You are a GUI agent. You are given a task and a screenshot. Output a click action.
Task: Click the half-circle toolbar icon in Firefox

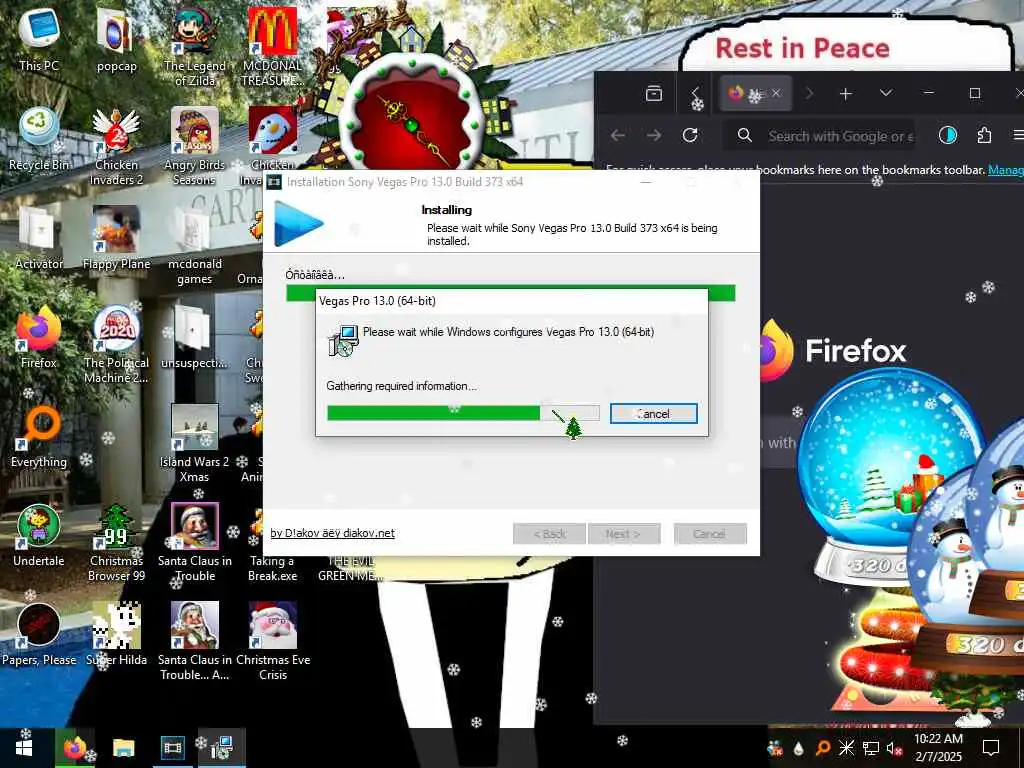coord(948,135)
